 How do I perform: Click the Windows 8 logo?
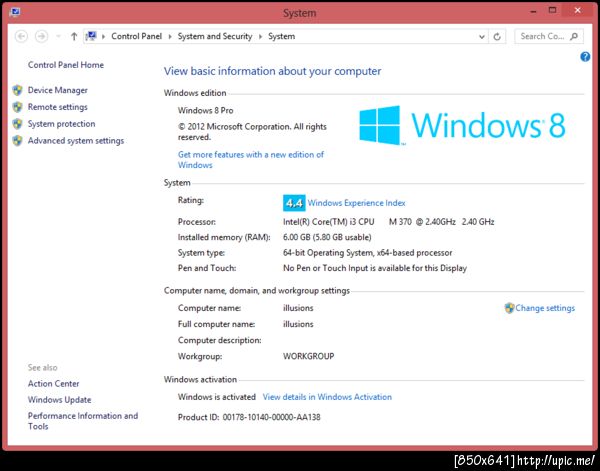pyautogui.click(x=462, y=125)
